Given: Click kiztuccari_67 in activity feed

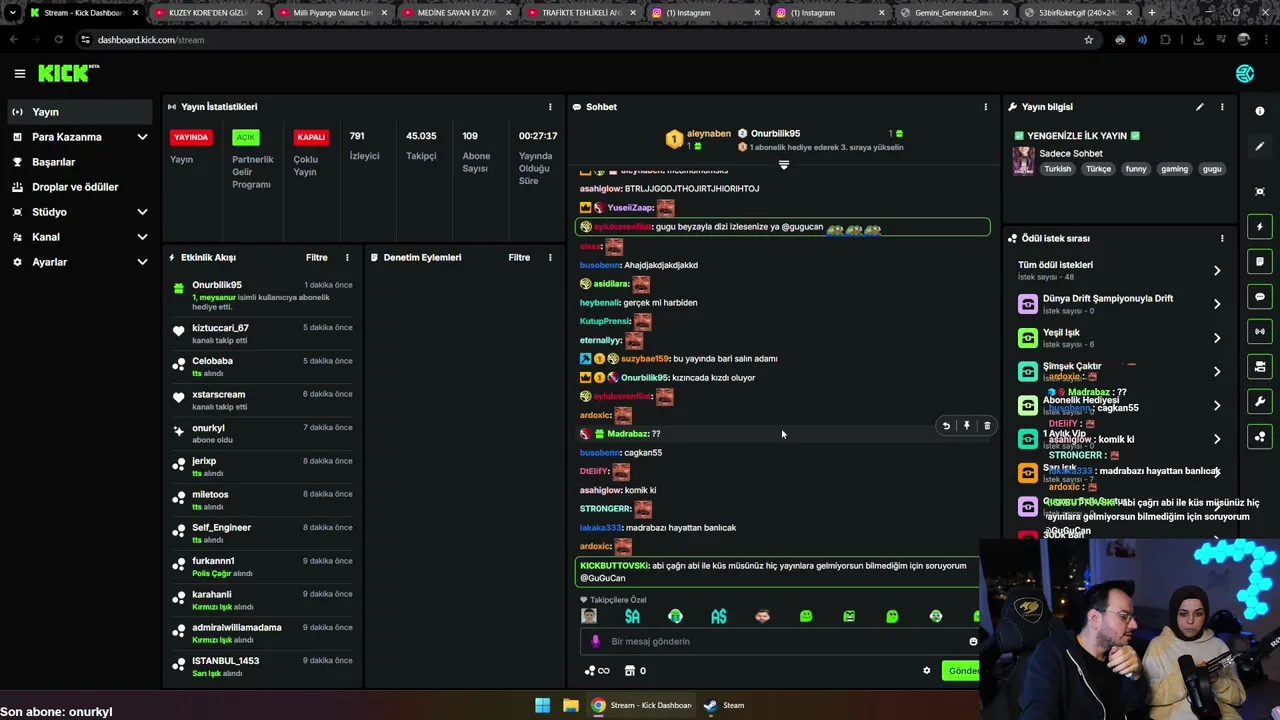Looking at the screenshot, I should (x=220, y=328).
